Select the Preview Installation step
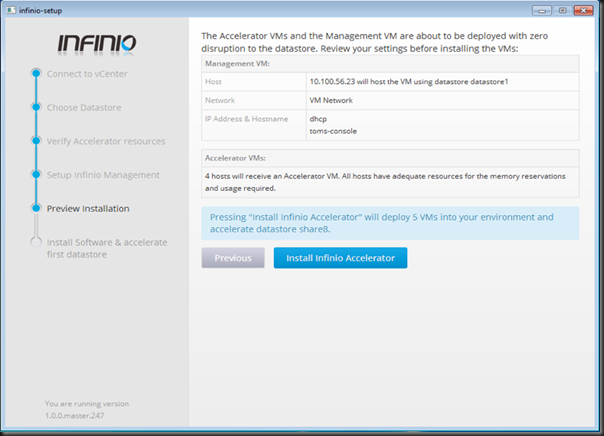The image size is (604, 436). point(88,208)
